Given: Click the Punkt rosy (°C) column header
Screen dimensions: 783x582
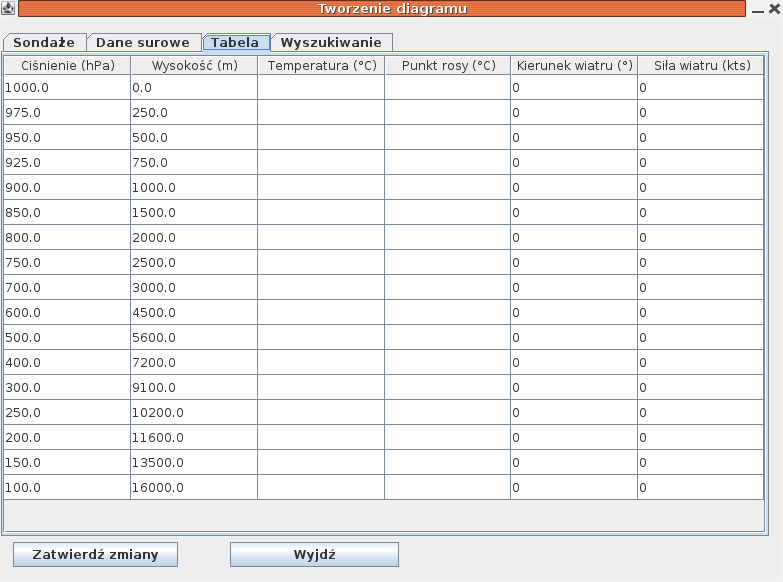Looking at the screenshot, I should tap(448, 65).
